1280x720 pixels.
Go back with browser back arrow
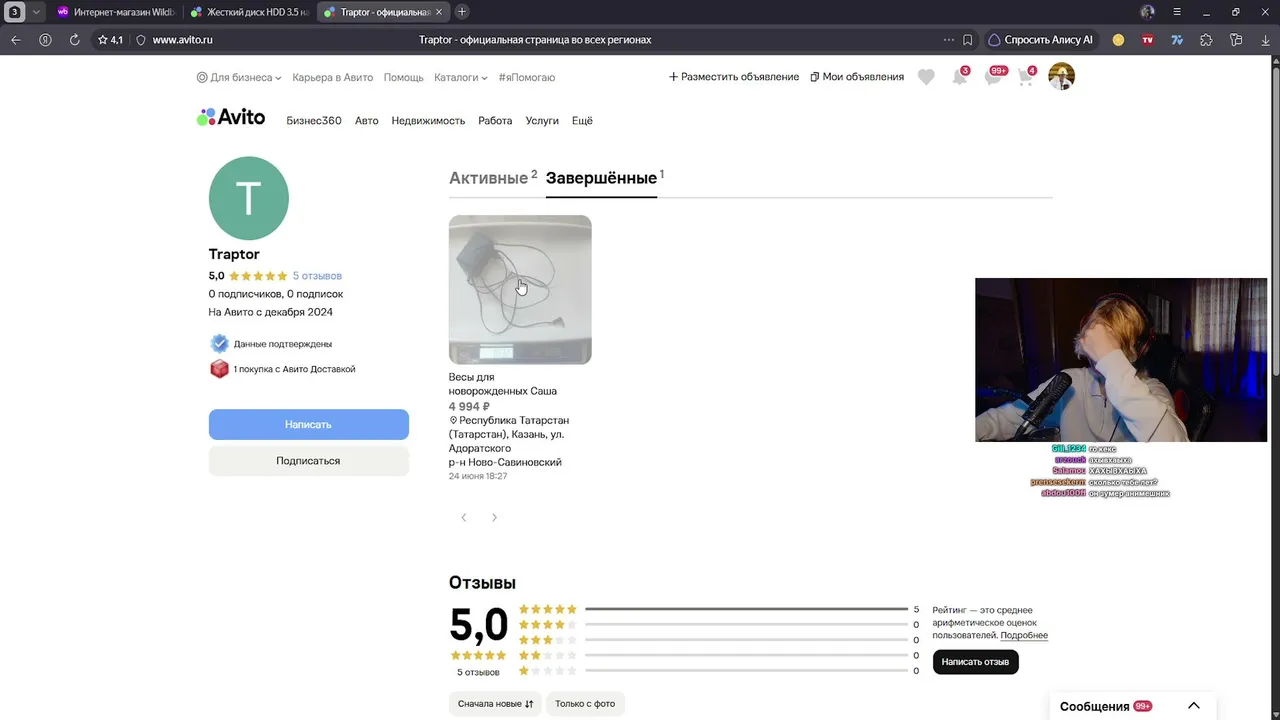15,40
